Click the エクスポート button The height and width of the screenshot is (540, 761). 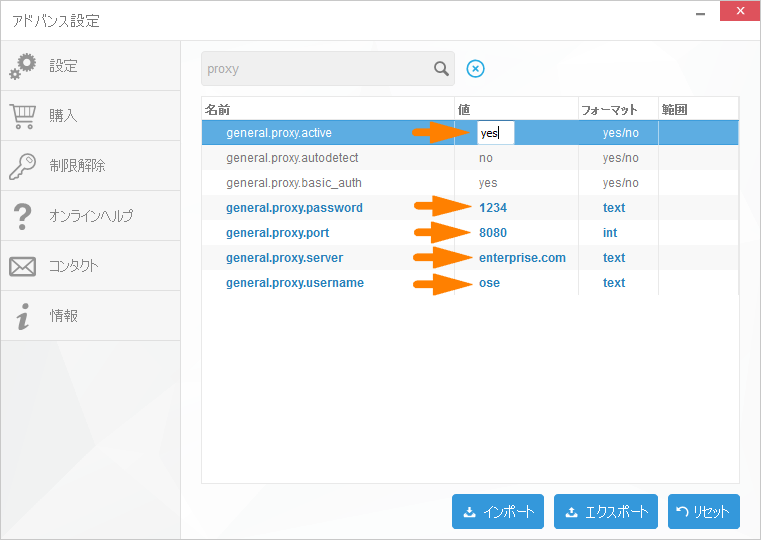pyautogui.click(x=606, y=511)
